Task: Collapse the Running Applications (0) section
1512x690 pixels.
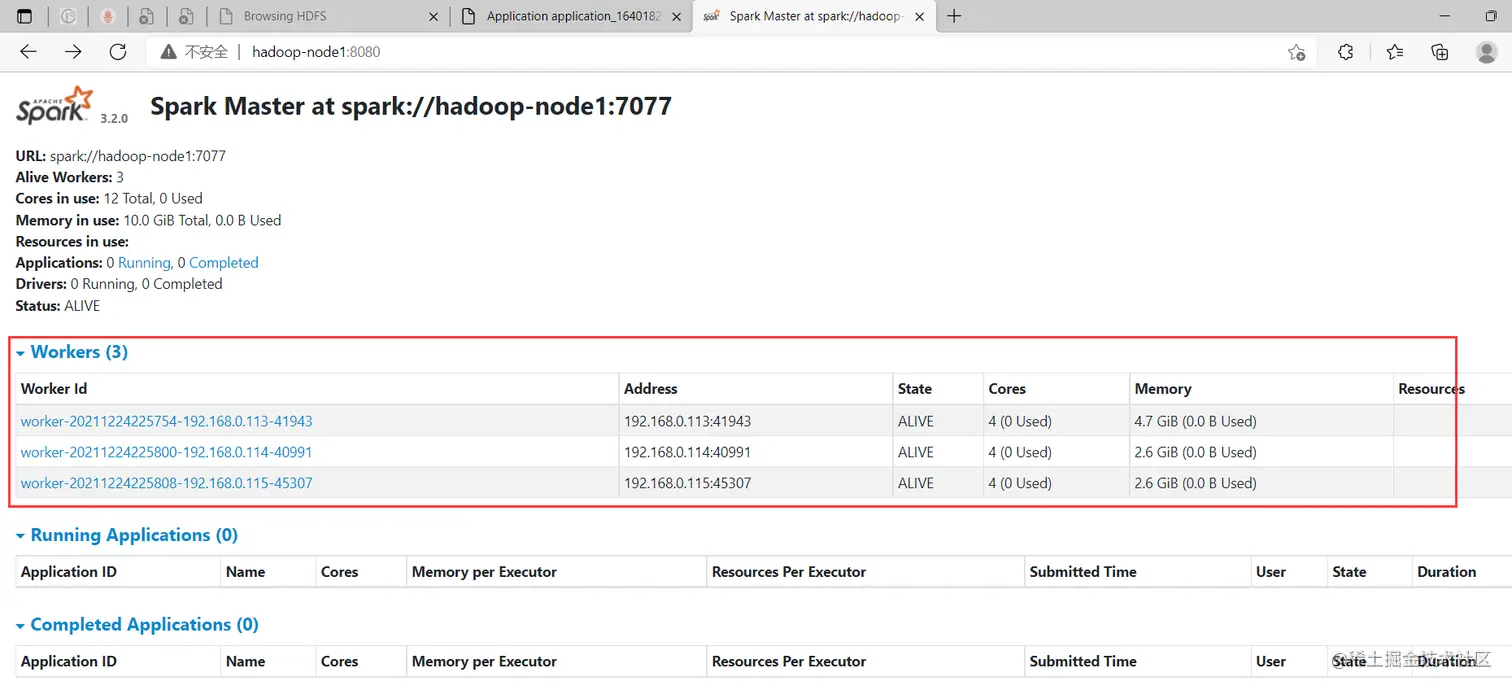Action: (x=127, y=535)
